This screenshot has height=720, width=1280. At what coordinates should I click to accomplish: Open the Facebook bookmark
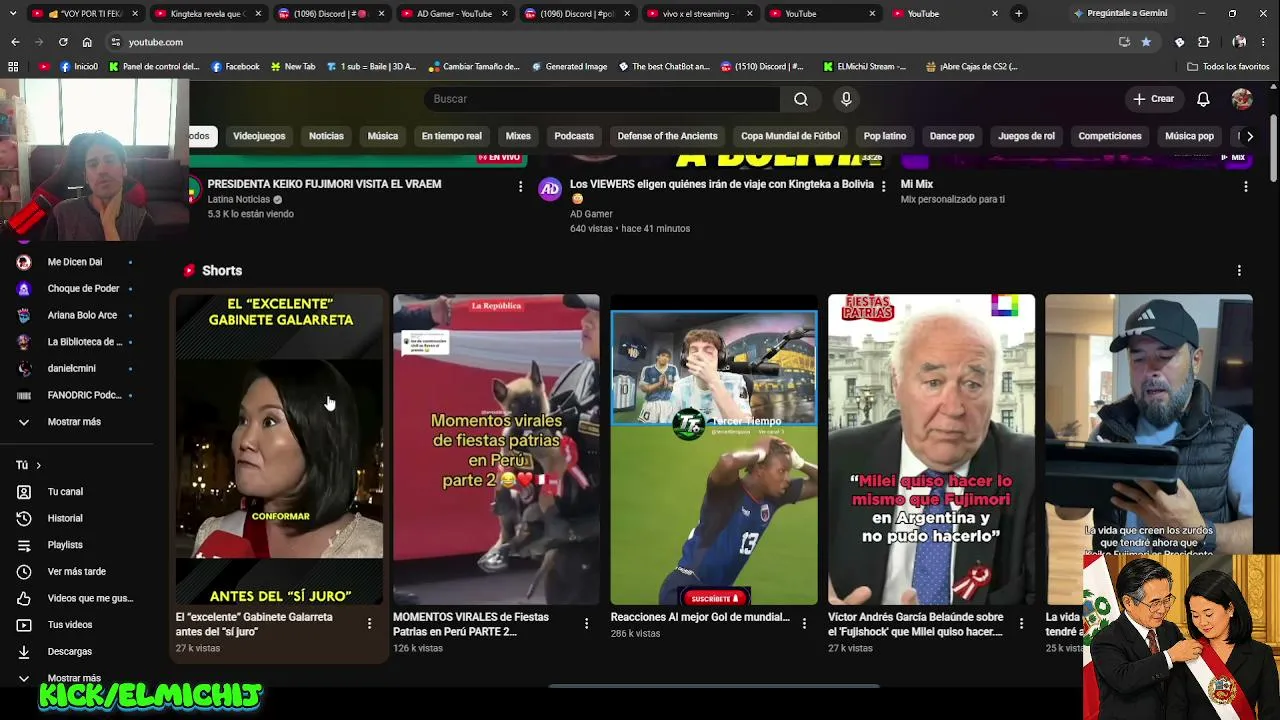tap(235, 67)
